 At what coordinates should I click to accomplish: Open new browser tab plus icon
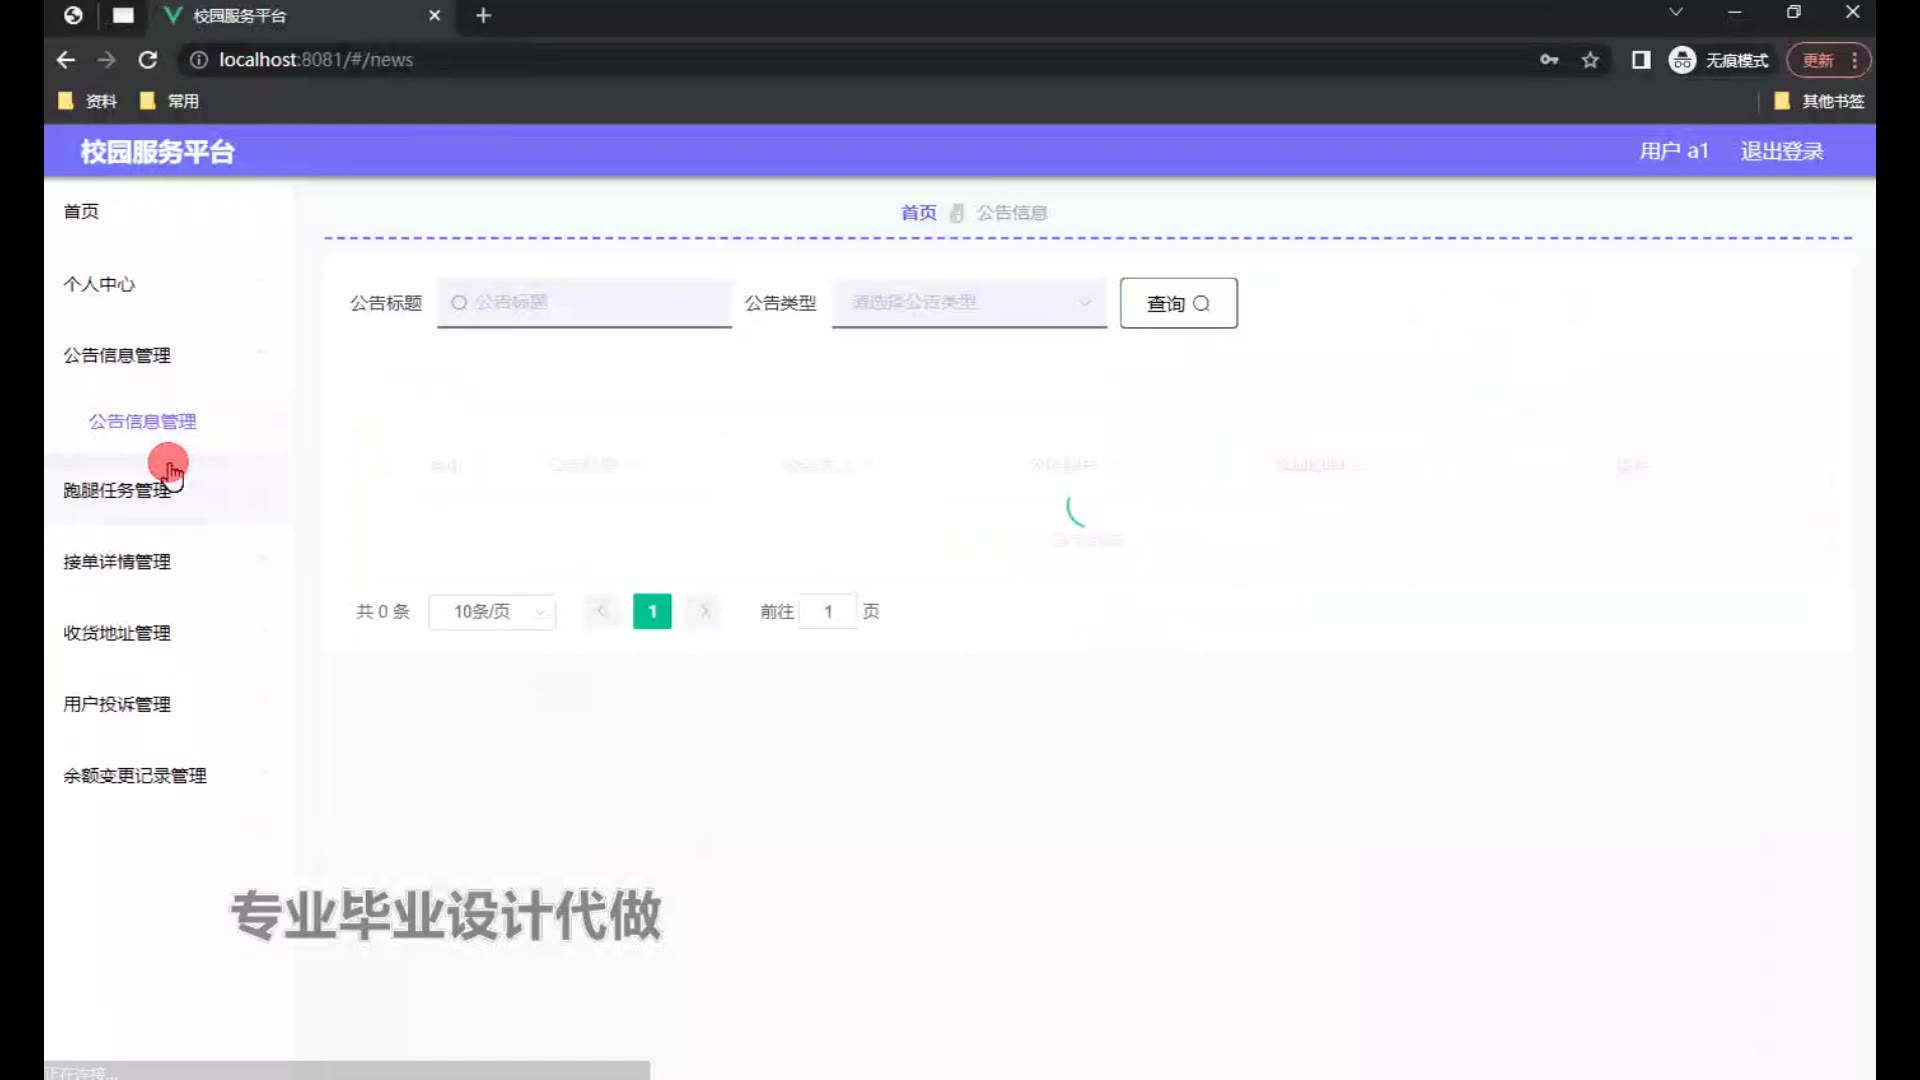point(483,15)
